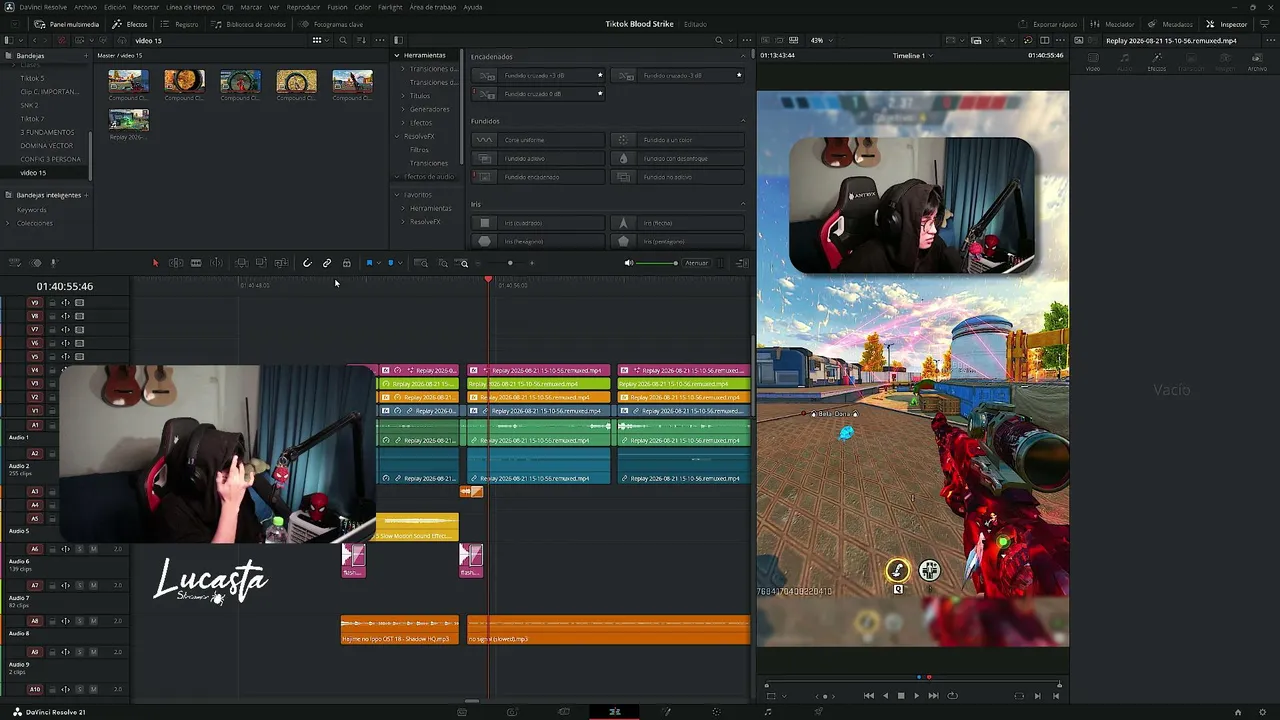The image size is (1280, 720).
Task: Click the search icon in media pool
Action: click(x=343, y=40)
